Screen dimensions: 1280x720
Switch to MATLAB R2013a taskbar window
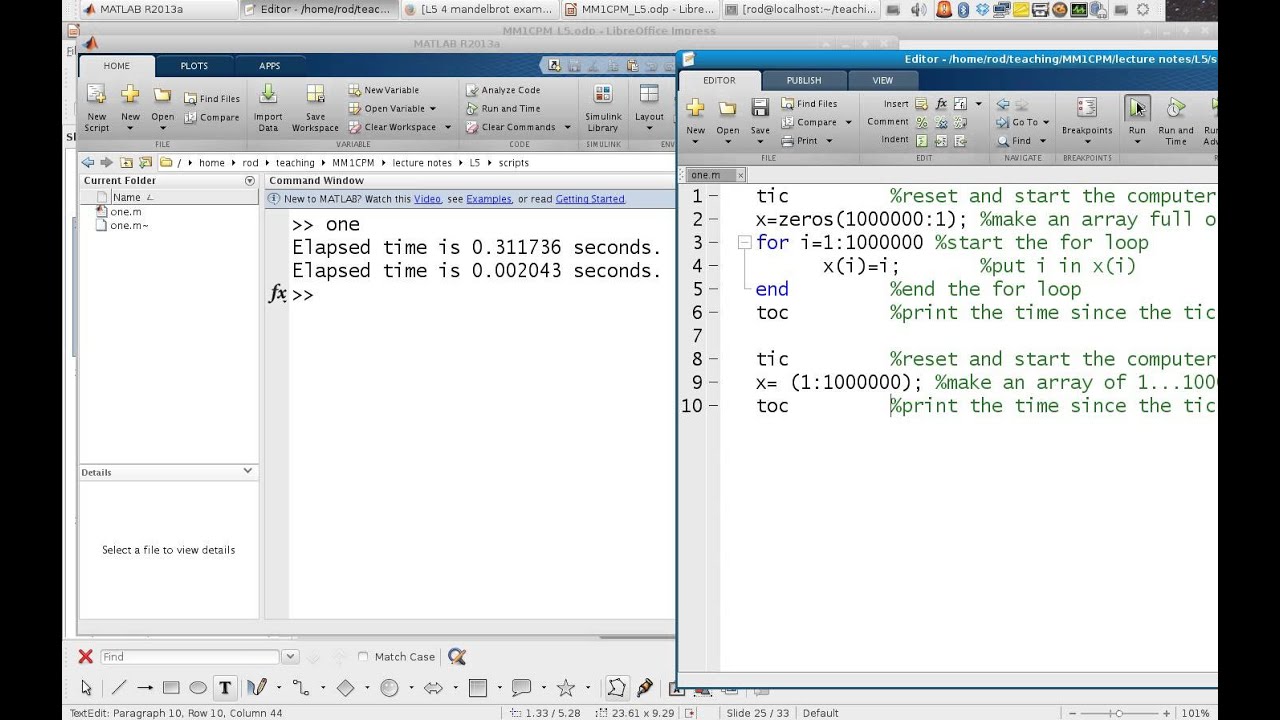(x=158, y=9)
